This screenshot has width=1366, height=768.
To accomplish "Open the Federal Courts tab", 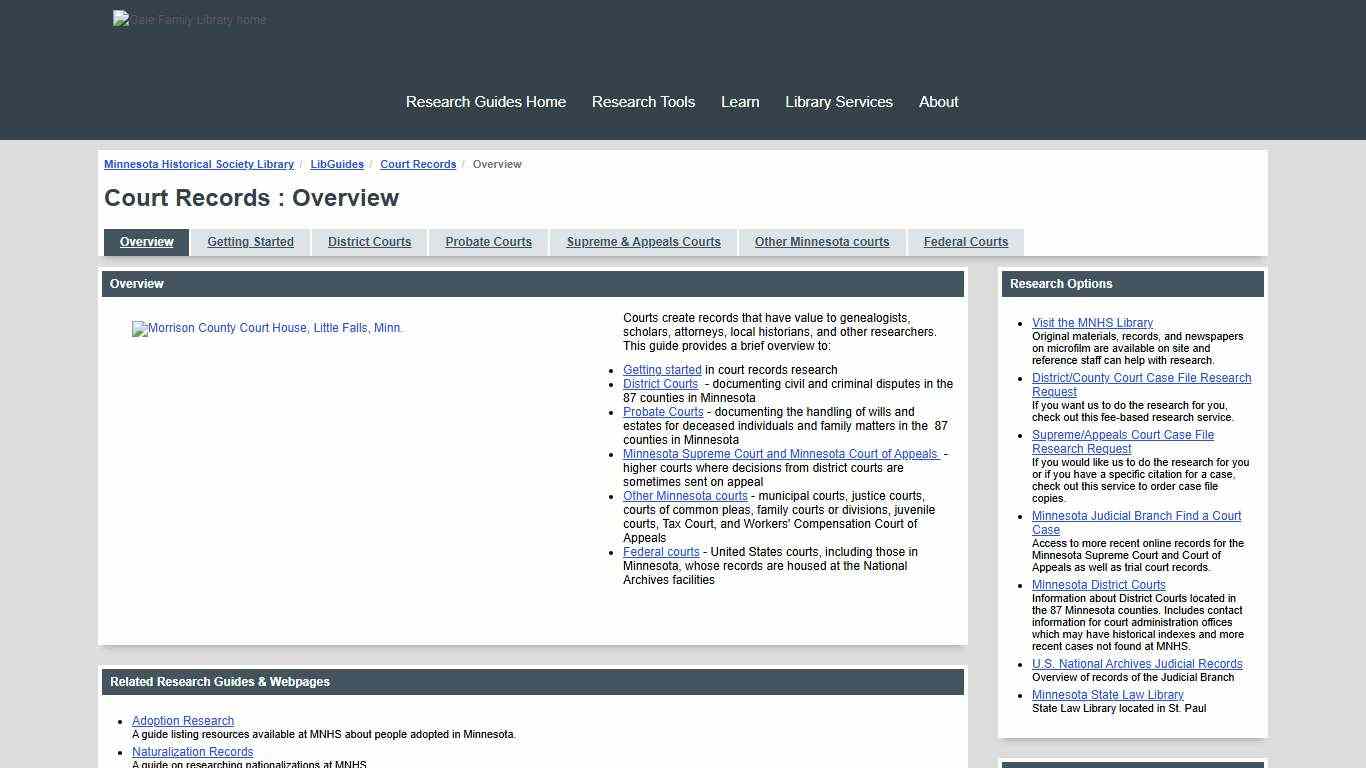I will (965, 241).
